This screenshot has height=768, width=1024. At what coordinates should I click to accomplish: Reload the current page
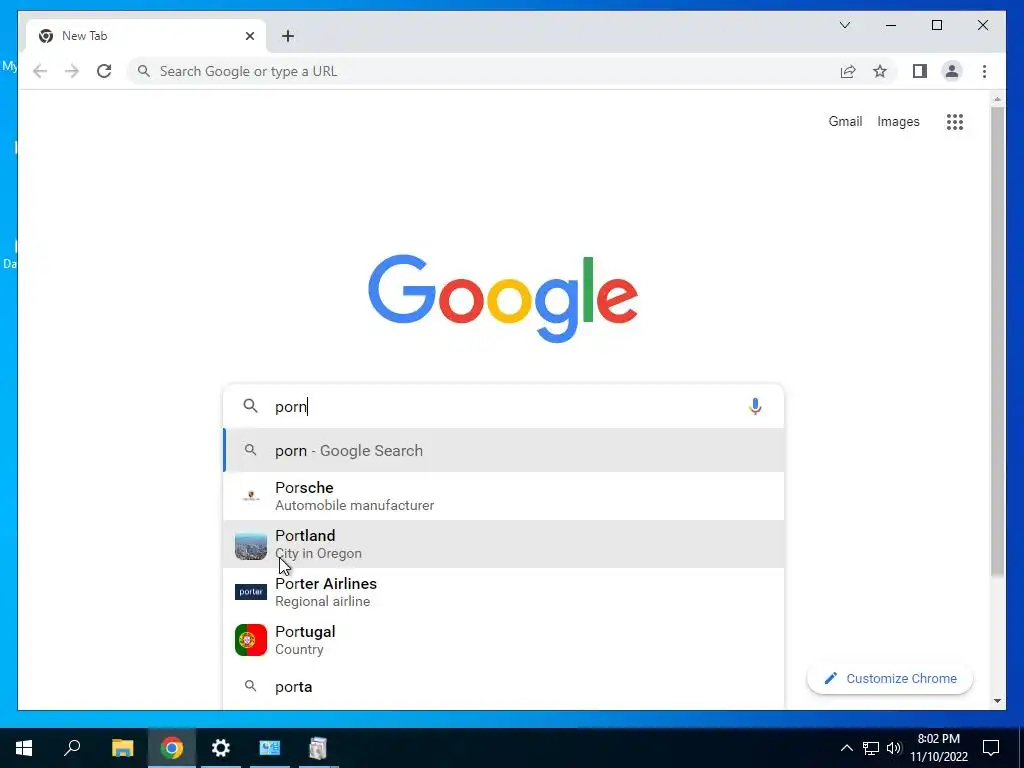[x=104, y=71]
